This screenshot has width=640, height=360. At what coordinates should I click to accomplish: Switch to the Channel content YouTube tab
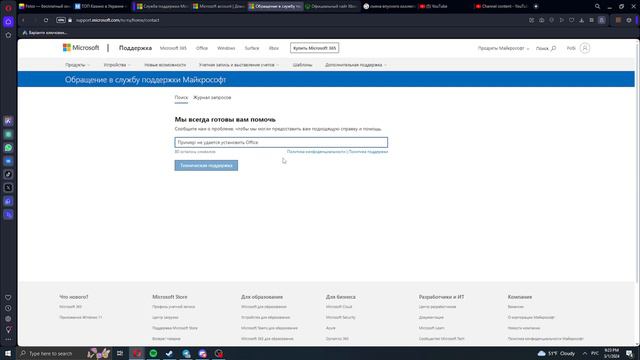pos(502,6)
